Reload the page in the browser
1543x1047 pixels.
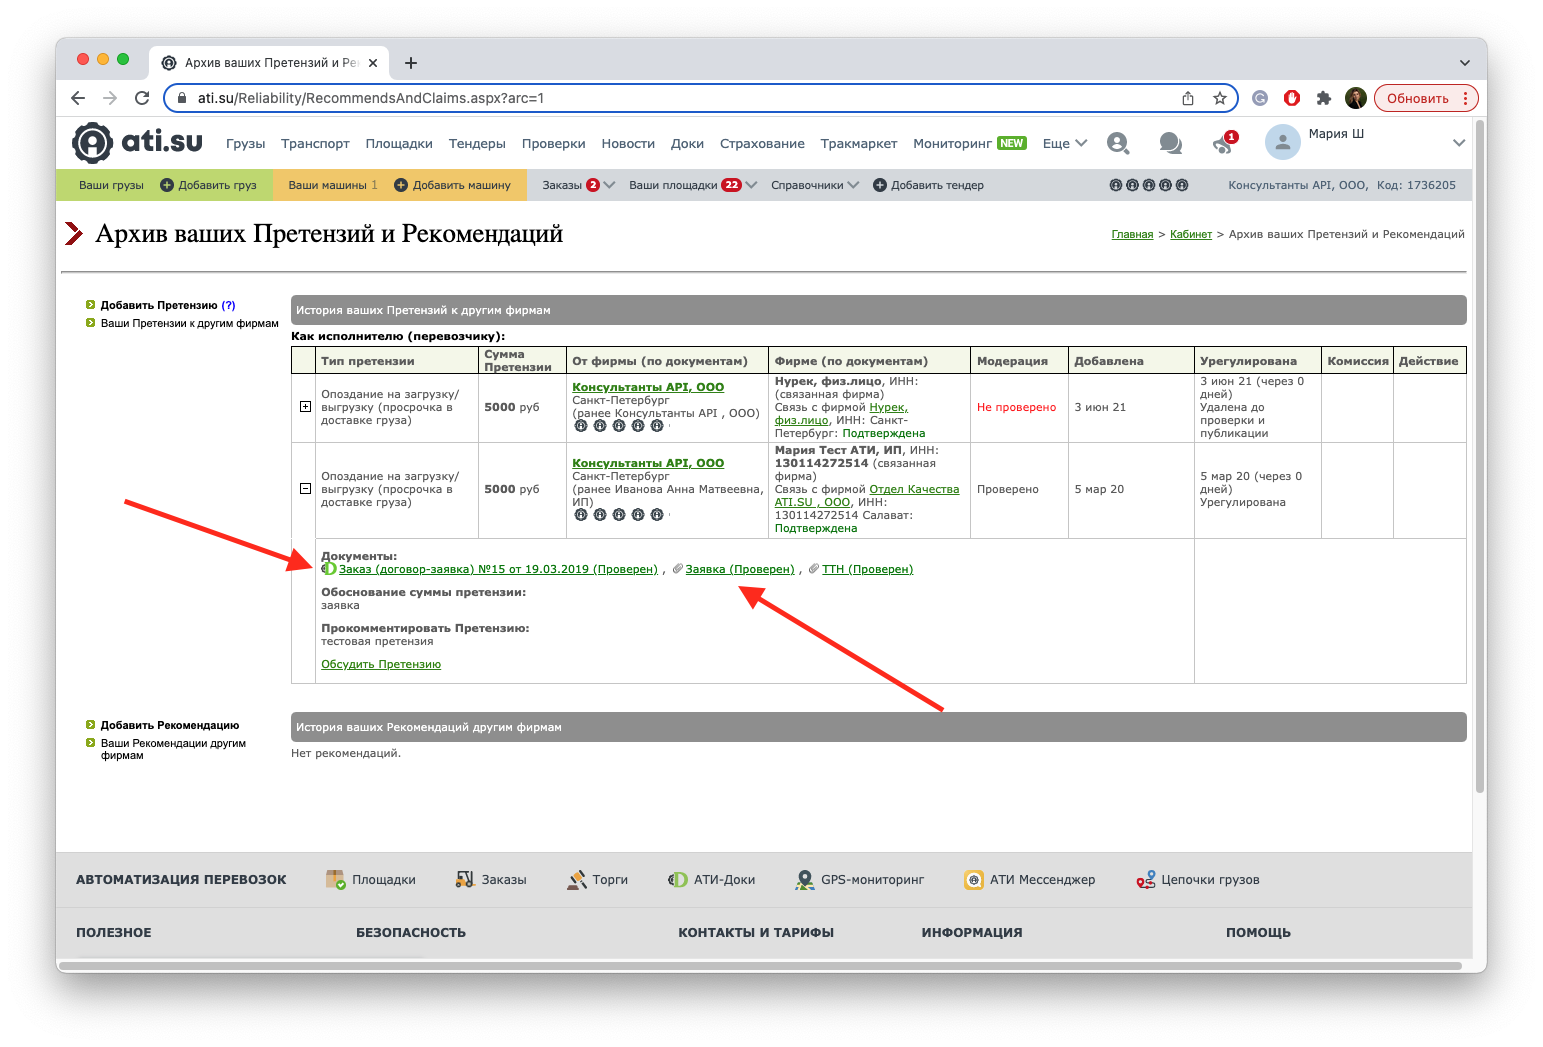coord(142,98)
